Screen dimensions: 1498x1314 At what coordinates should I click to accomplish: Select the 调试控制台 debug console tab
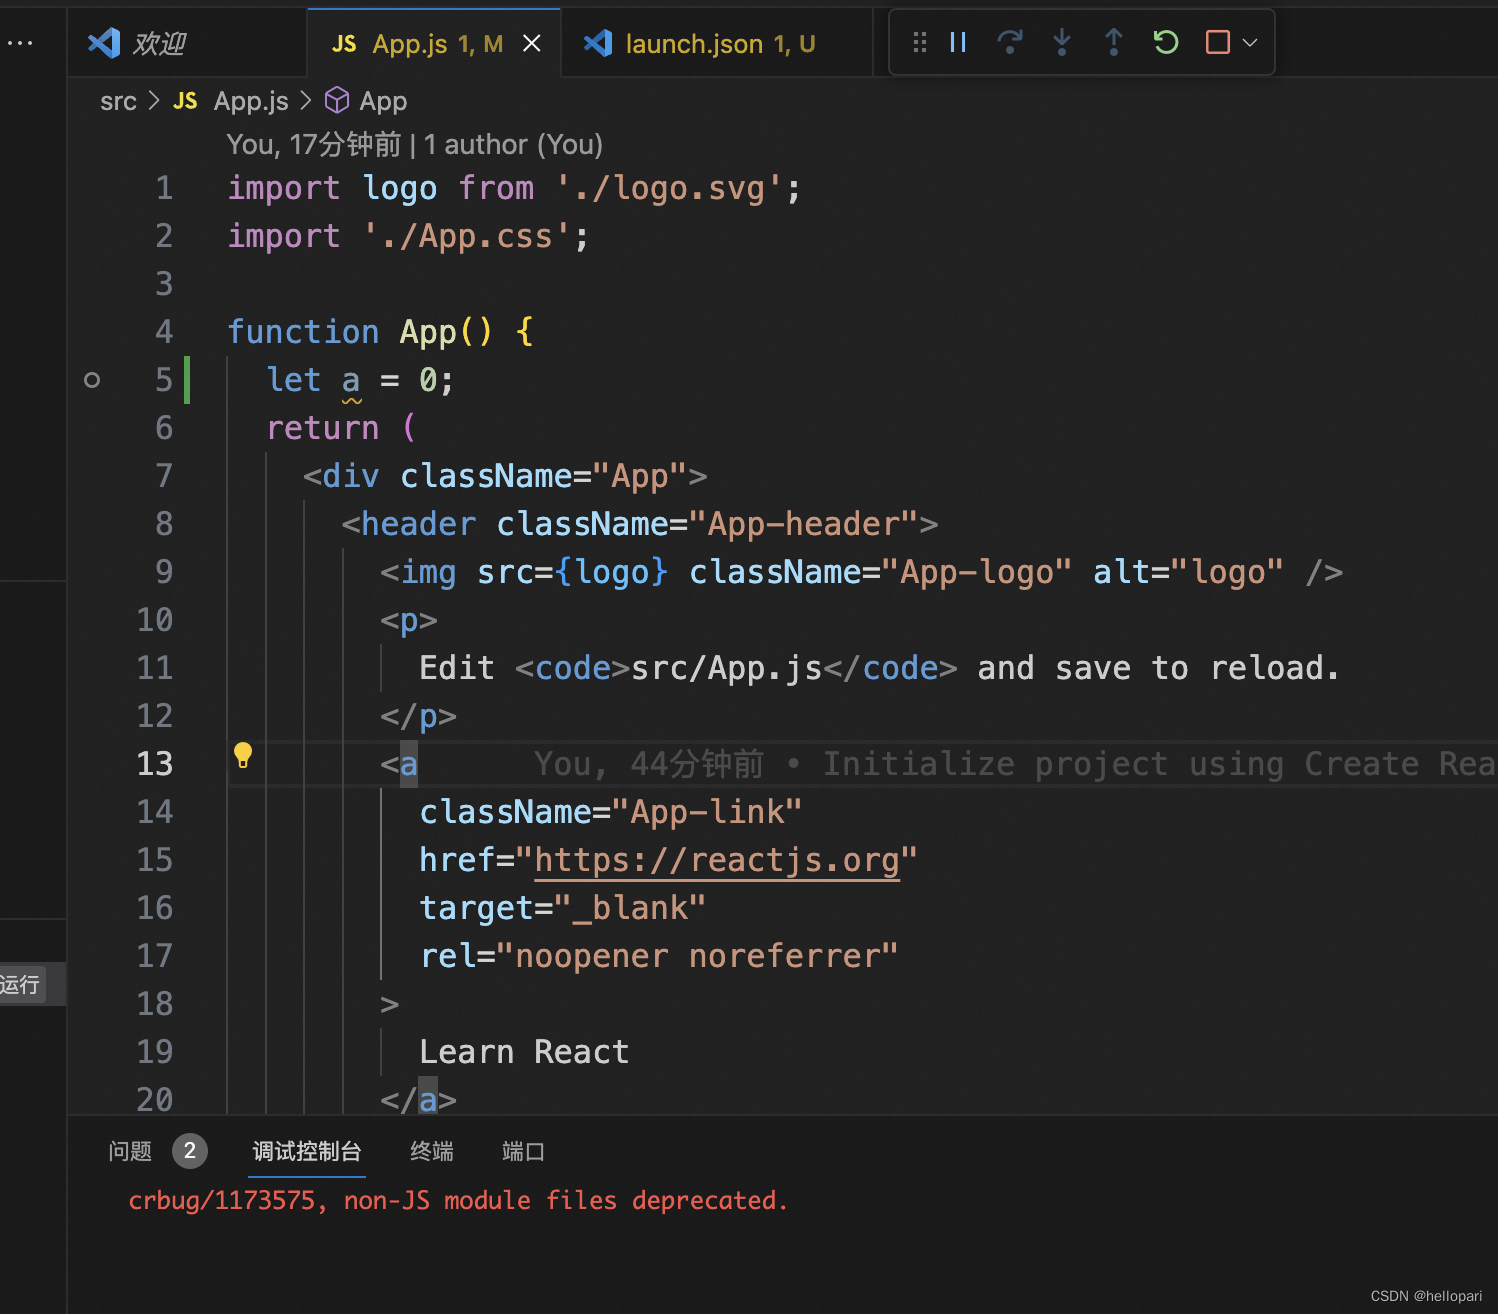tap(307, 1152)
